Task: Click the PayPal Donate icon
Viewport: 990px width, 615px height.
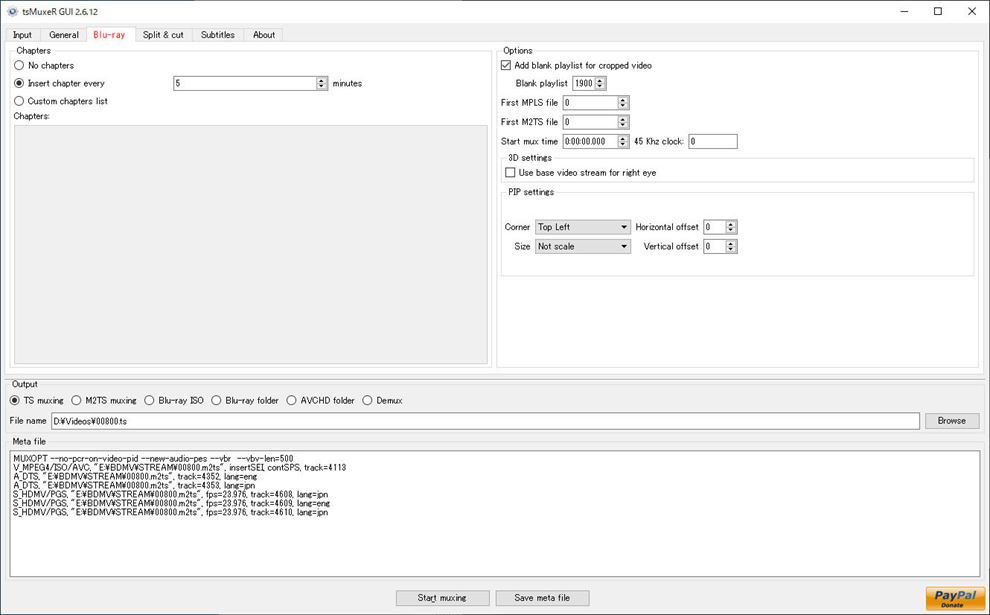Action: pyautogui.click(x=954, y=598)
